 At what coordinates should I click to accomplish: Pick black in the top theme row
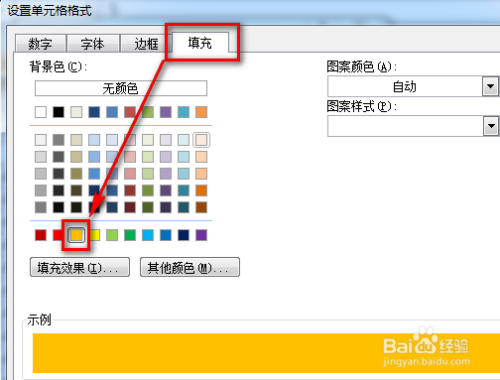58,112
